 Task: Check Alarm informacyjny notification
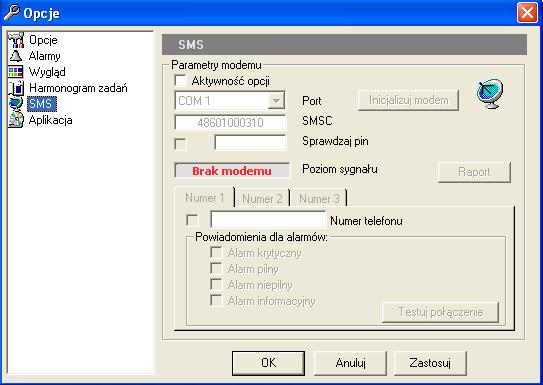pyautogui.click(x=216, y=300)
